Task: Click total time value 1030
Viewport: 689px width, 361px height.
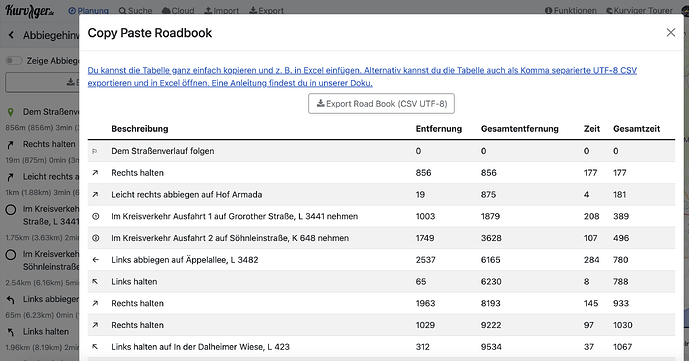Action: pyautogui.click(x=623, y=325)
